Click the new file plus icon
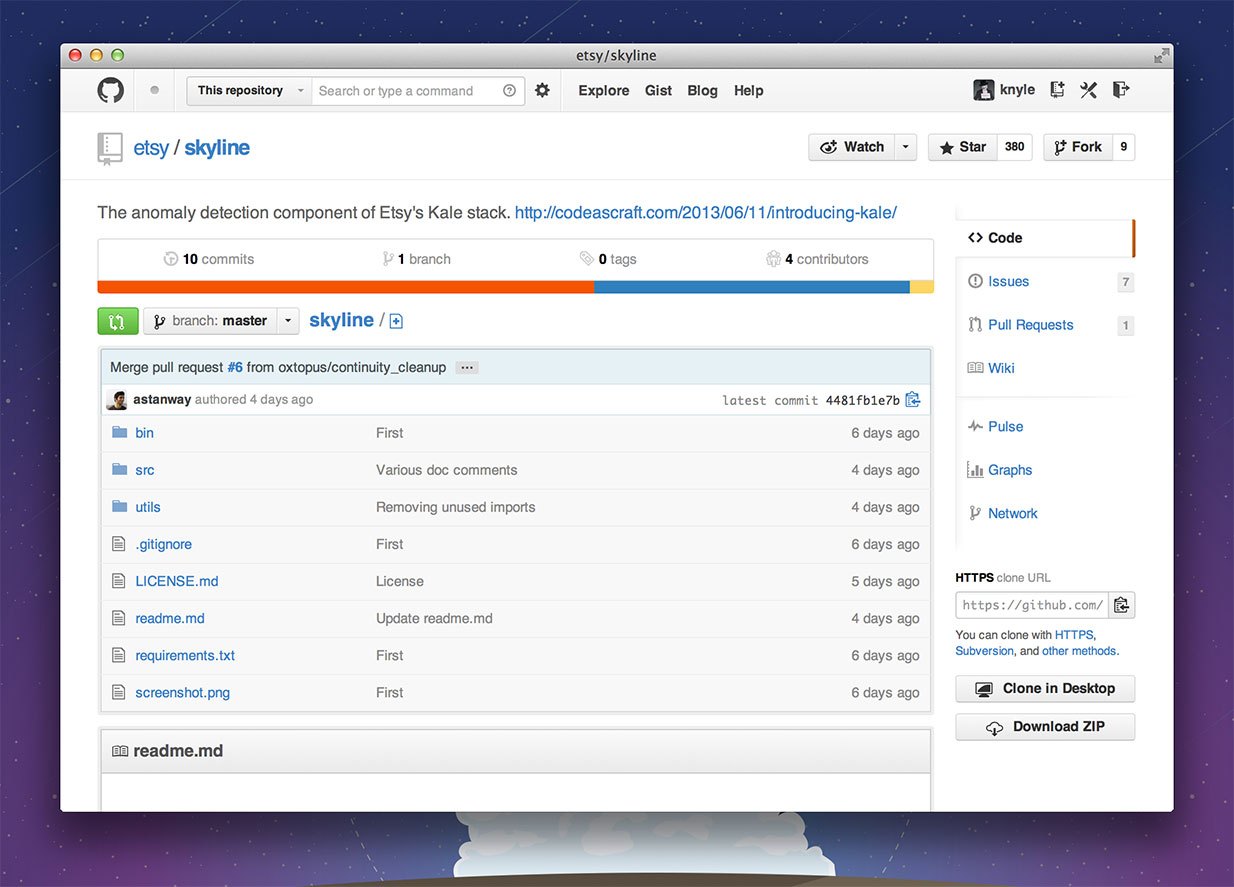Screen dimensions: 1234x887 [396, 321]
